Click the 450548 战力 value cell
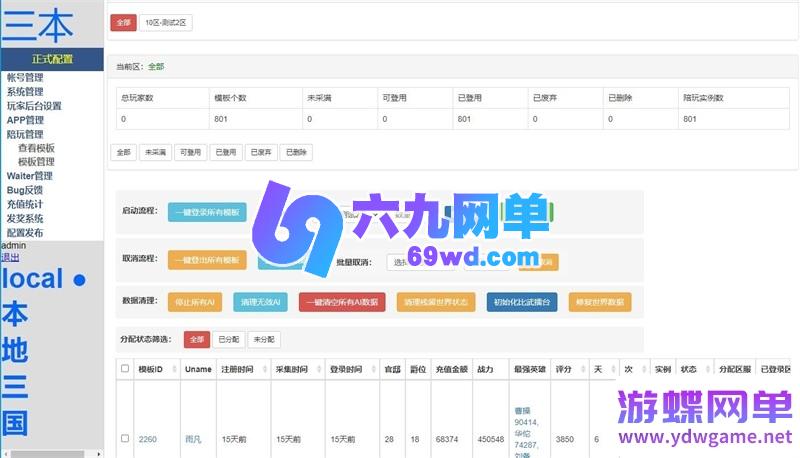800x458 pixels. tap(490, 439)
